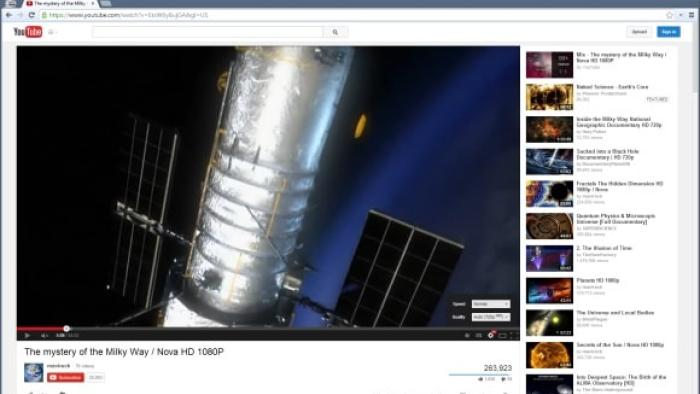Mute the video with the speaker icon

(44, 335)
